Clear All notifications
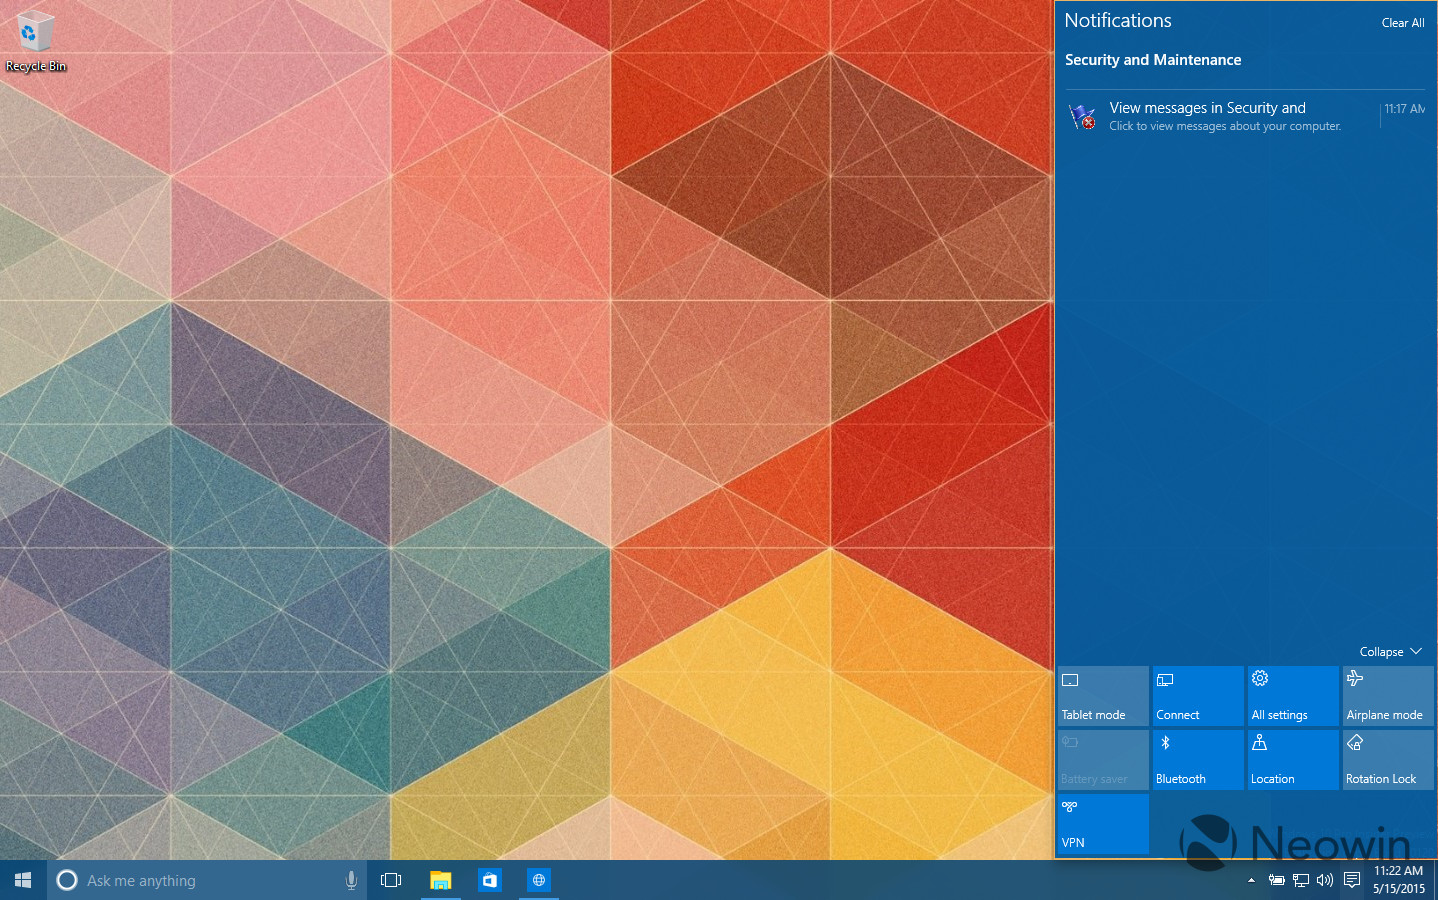Screen dimensions: 1438x900 pos(1403,23)
